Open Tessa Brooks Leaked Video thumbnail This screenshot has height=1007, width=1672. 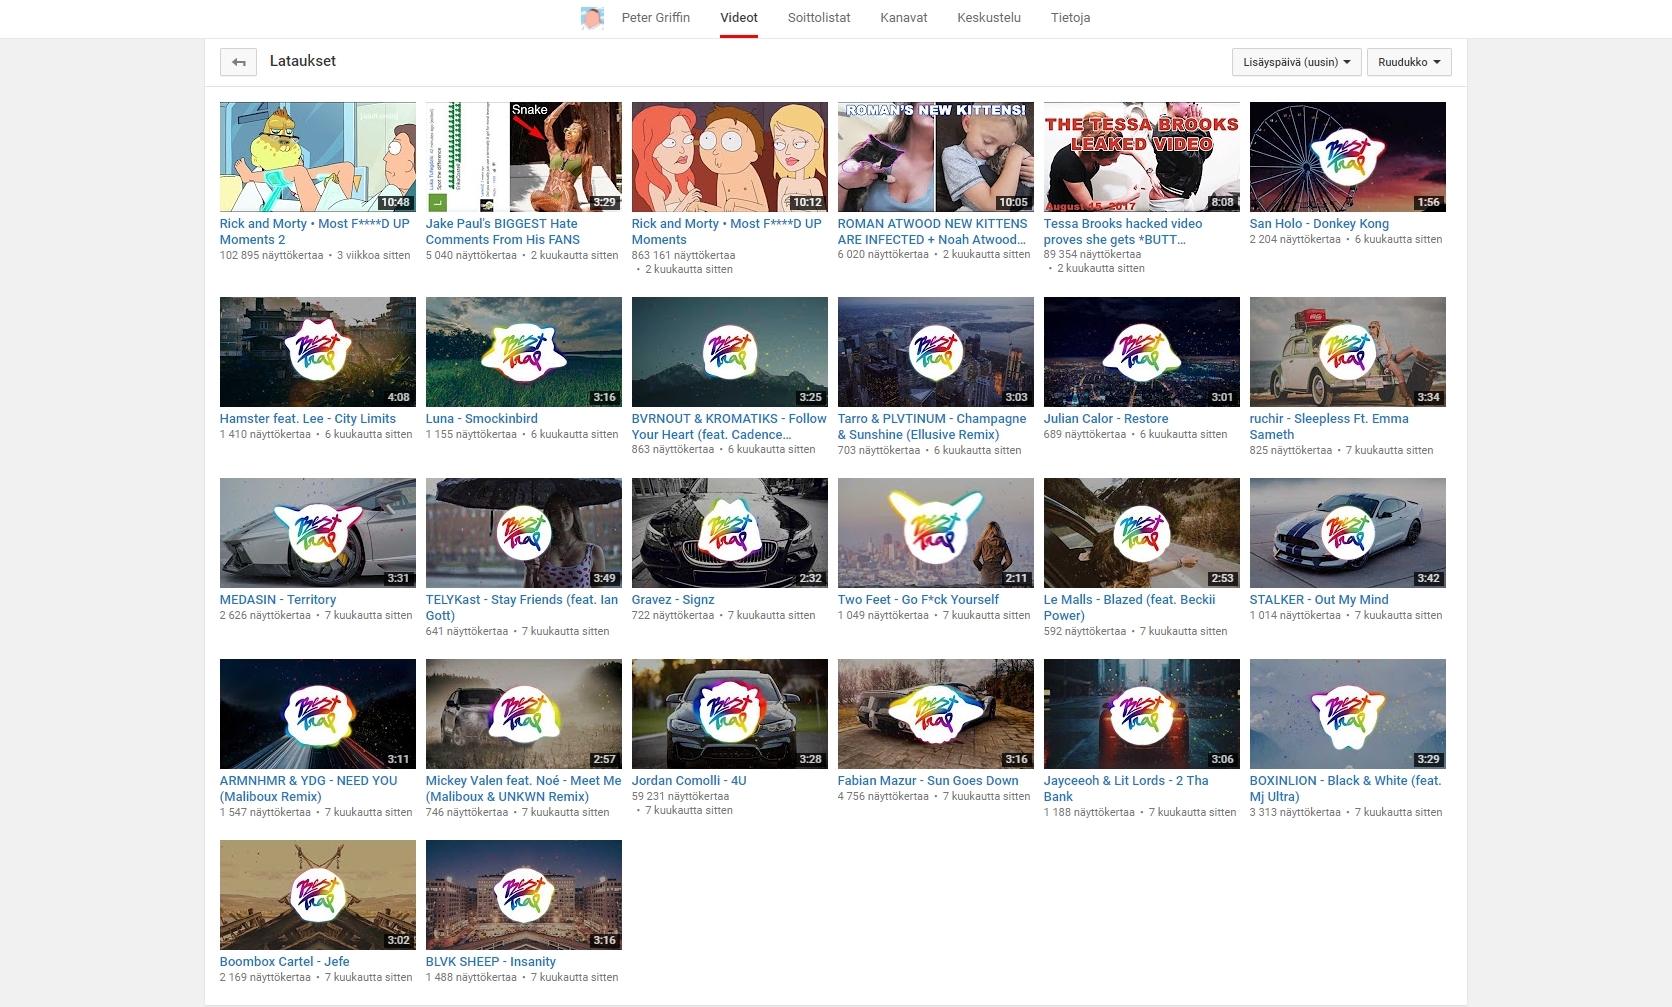coord(1142,157)
